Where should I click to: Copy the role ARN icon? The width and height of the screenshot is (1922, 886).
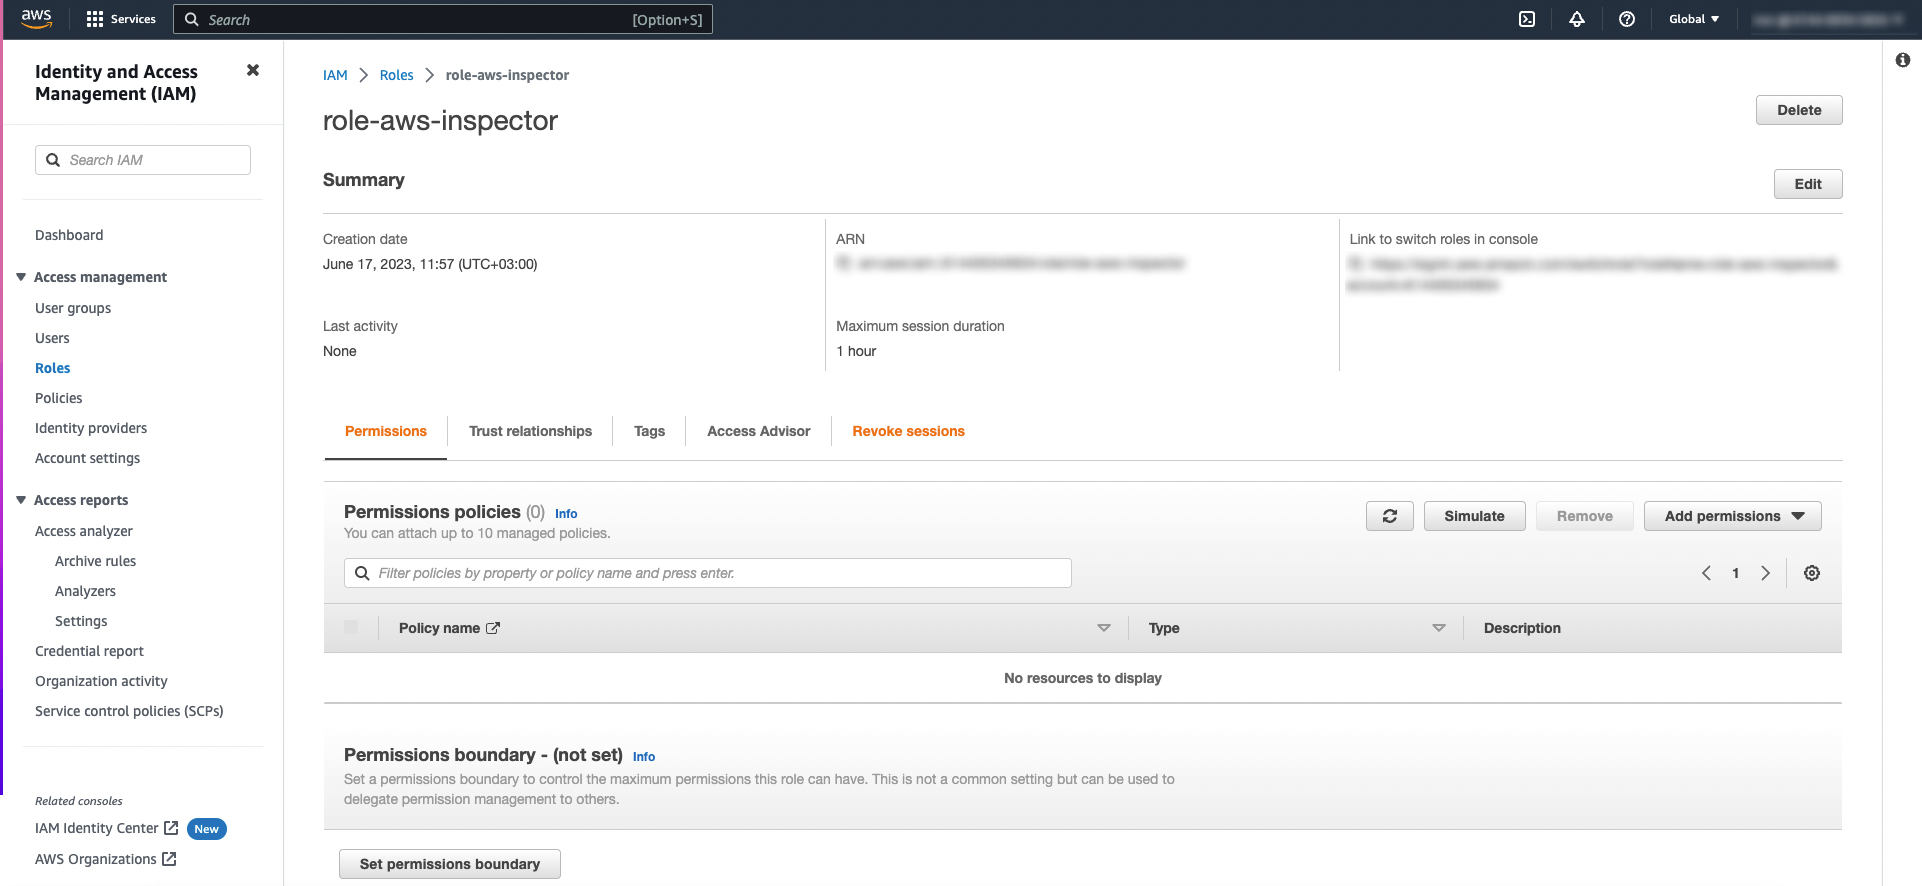click(x=843, y=263)
